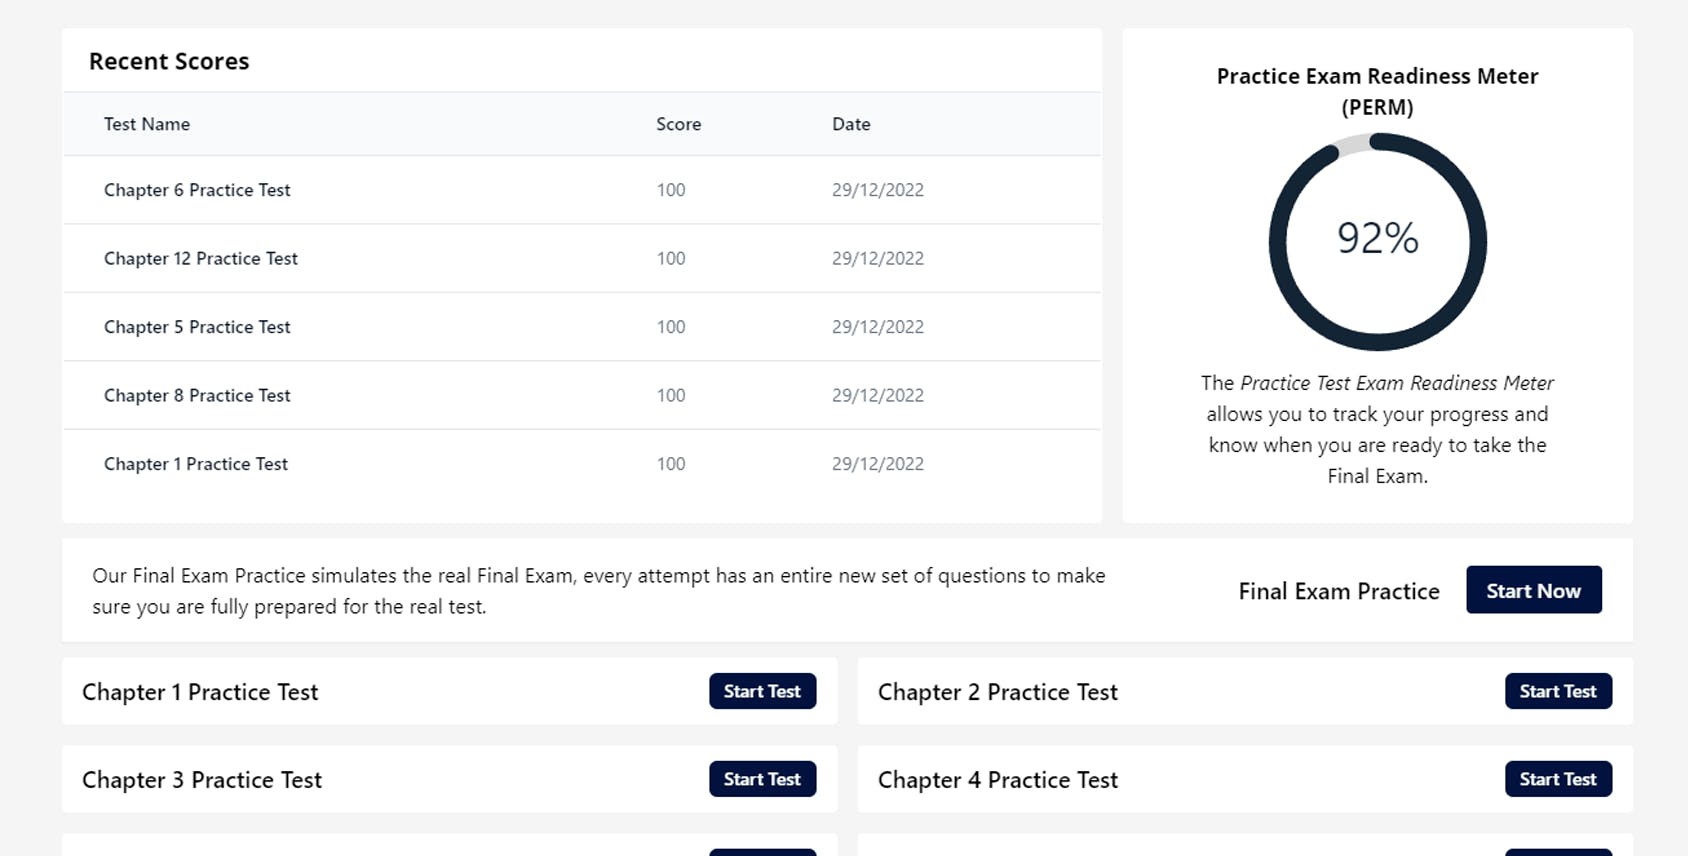Click the Final Exam Practice label
The height and width of the screenshot is (856, 1688).
point(1338,591)
